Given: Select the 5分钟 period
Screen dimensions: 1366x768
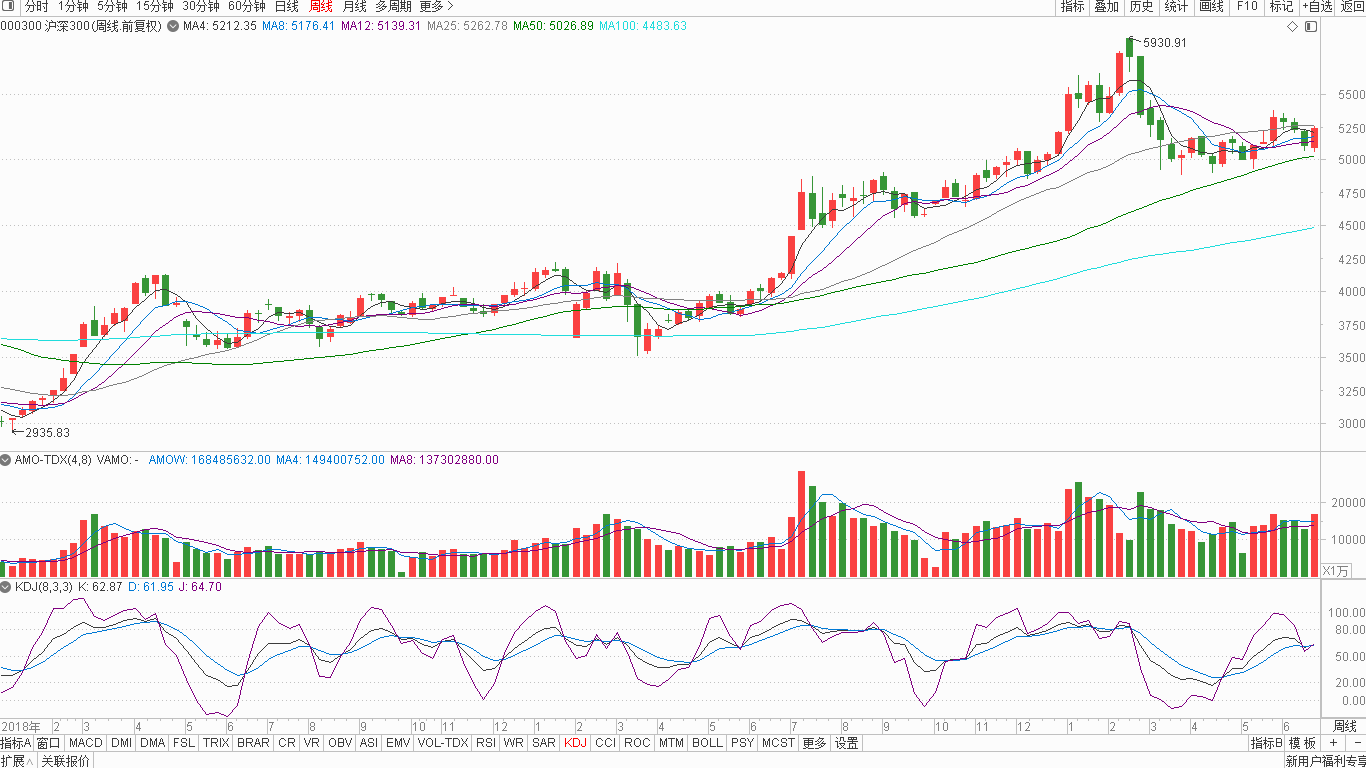Looking at the screenshot, I should click(x=112, y=6).
